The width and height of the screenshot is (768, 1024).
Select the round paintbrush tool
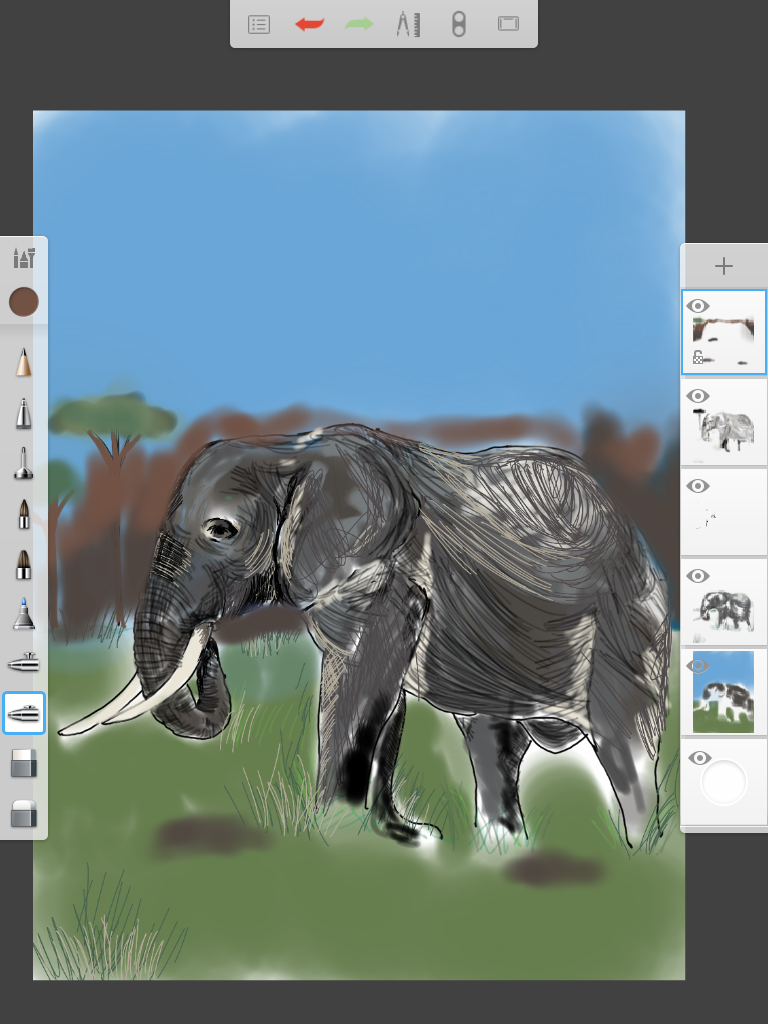pos(24,514)
